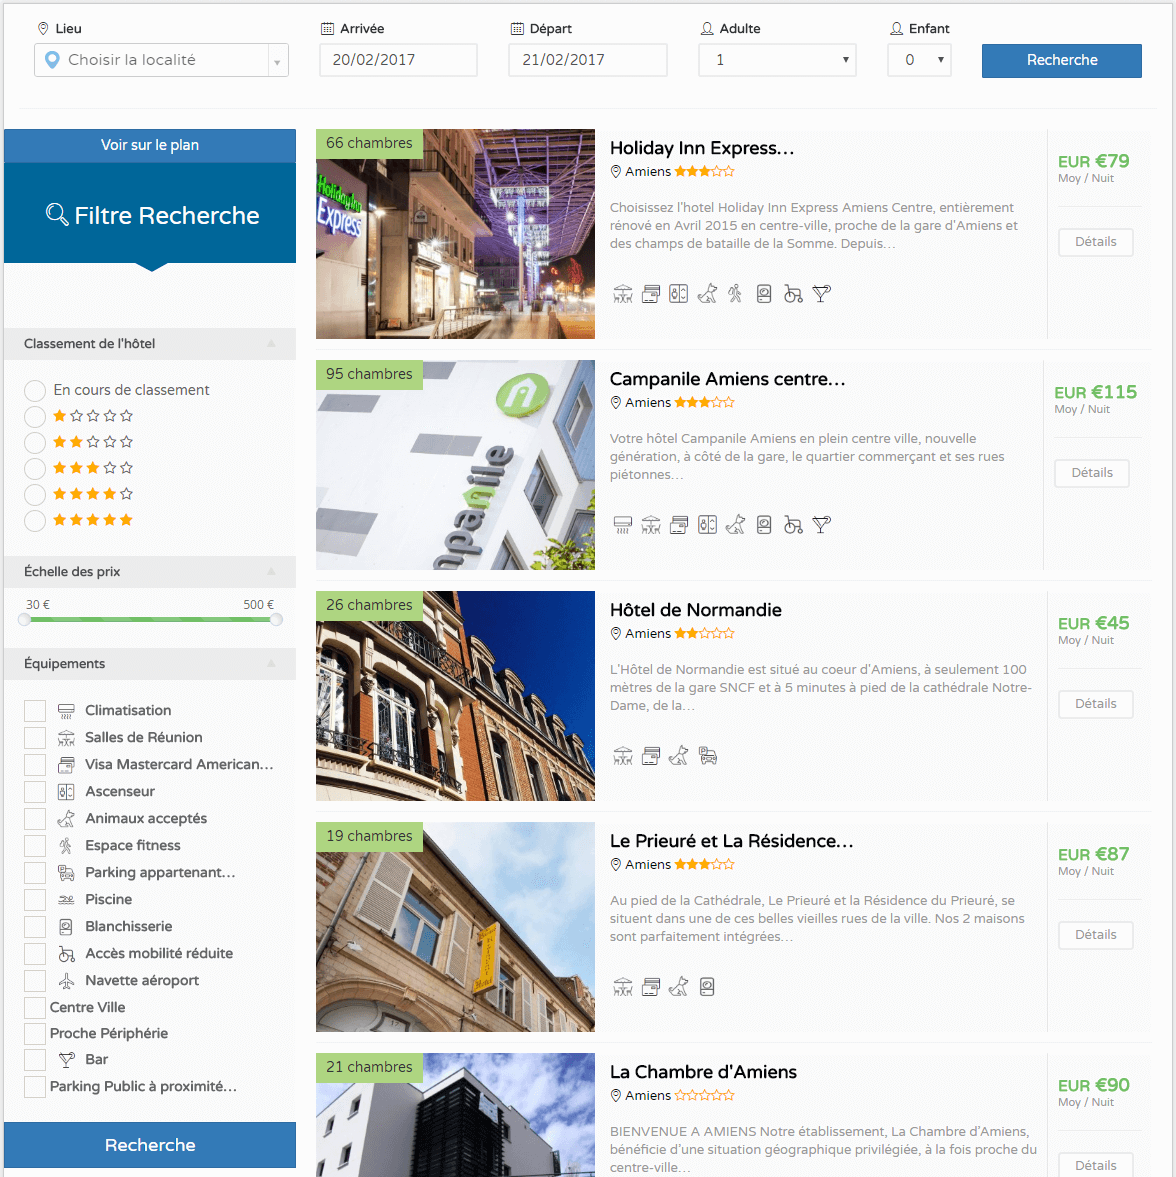The height and width of the screenshot is (1177, 1176).
Task: Click the Holiday Inn Express photo thumbnail
Action: click(456, 234)
